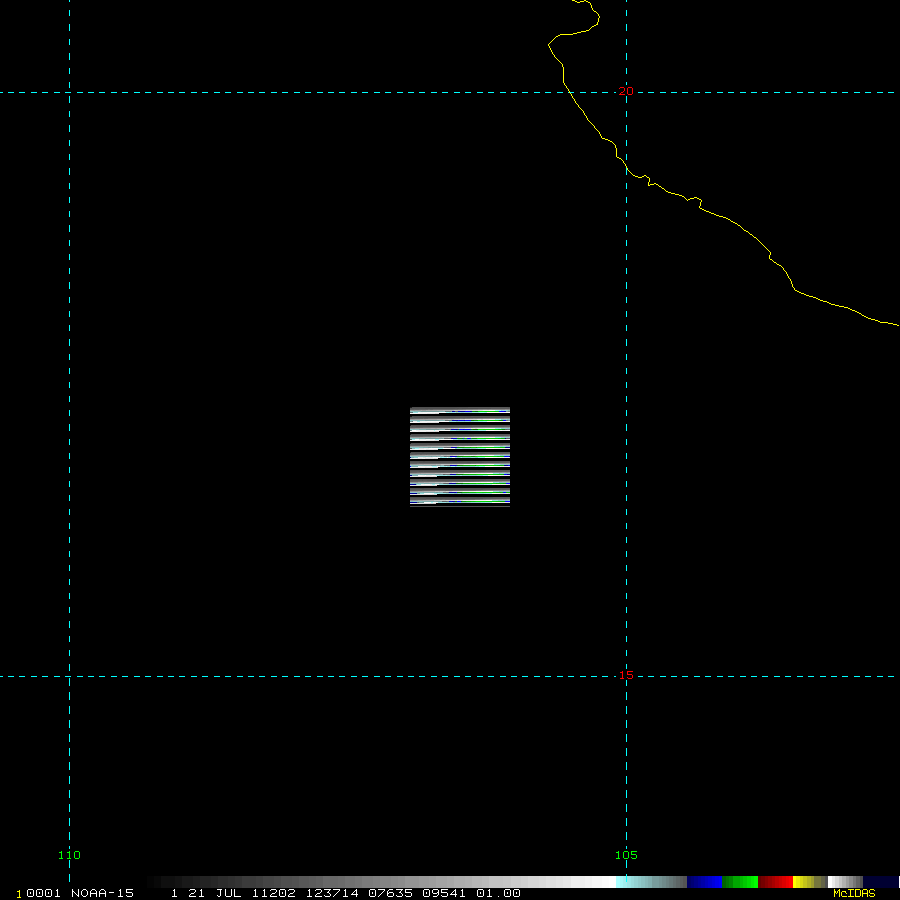Click the yellow McIDAS label

click(x=854, y=893)
